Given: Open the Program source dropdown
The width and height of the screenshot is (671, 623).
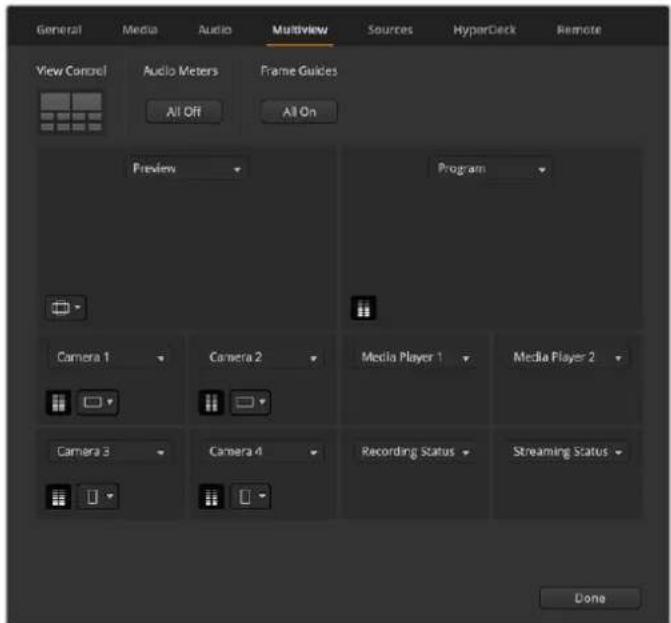Looking at the screenshot, I should click(x=490, y=169).
